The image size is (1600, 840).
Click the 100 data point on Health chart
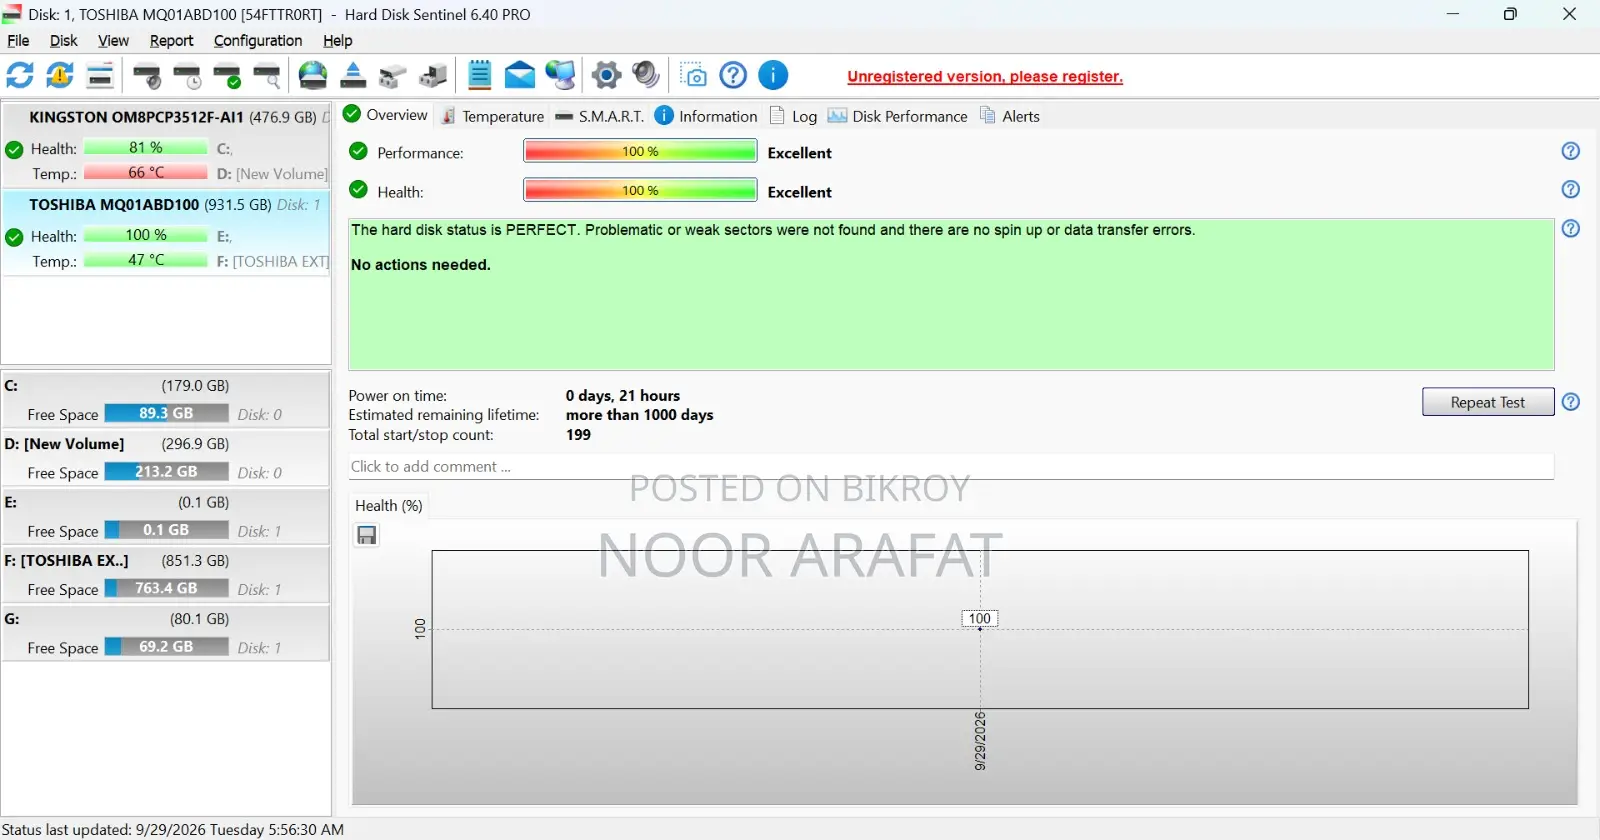pos(980,628)
